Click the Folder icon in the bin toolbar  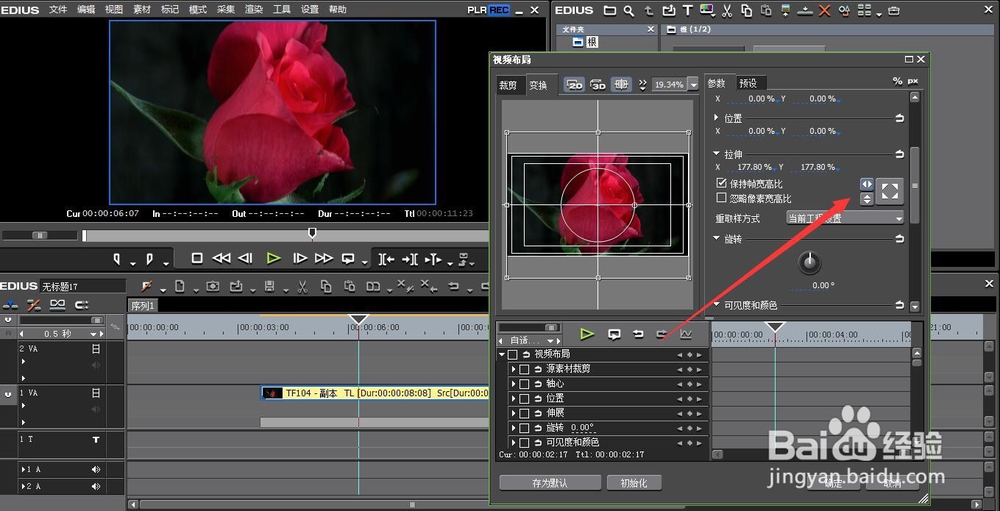pos(610,10)
